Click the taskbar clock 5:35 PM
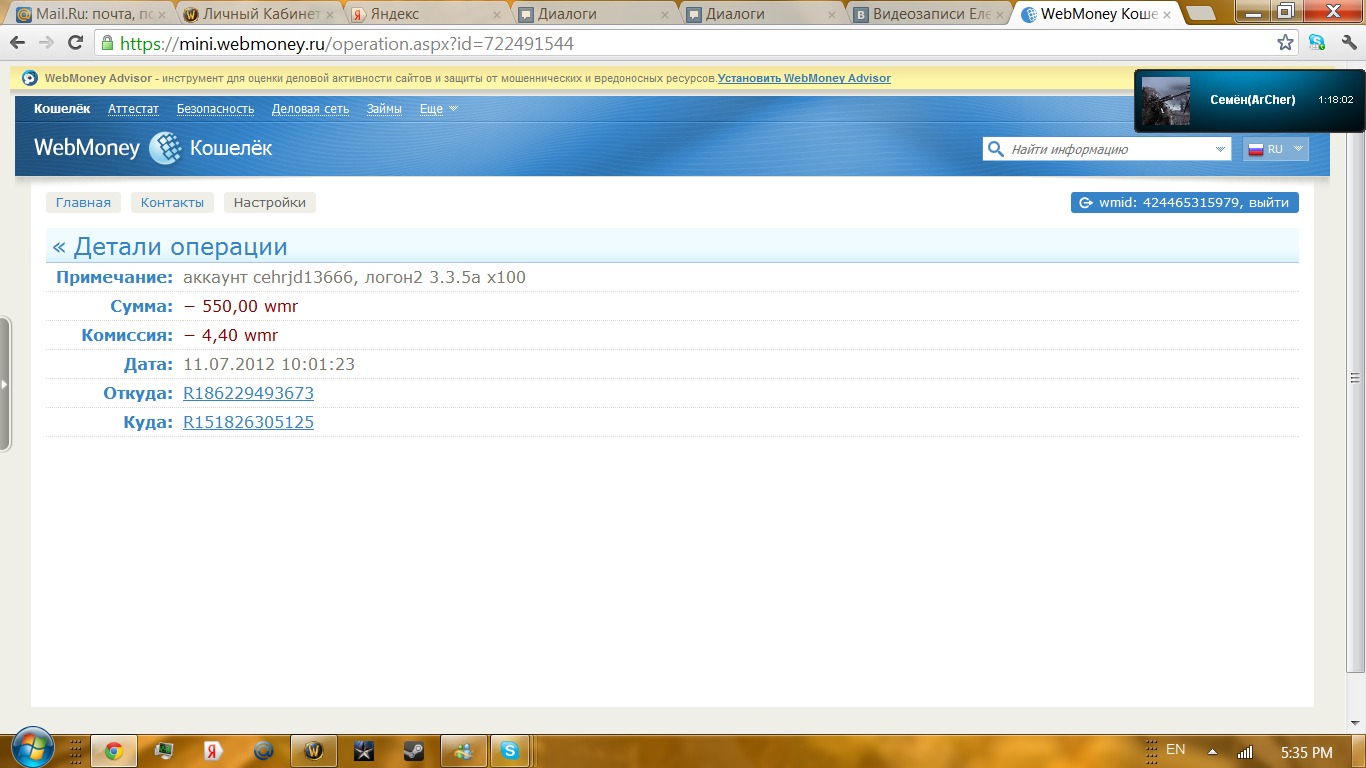The width and height of the screenshot is (1366, 768). pyautogui.click(x=1306, y=752)
